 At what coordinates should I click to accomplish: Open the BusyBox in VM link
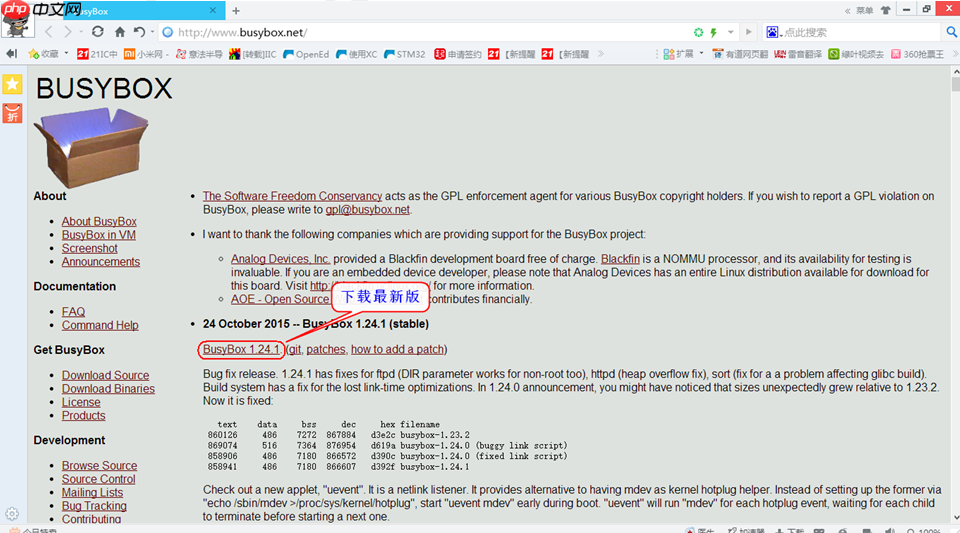click(x=99, y=235)
